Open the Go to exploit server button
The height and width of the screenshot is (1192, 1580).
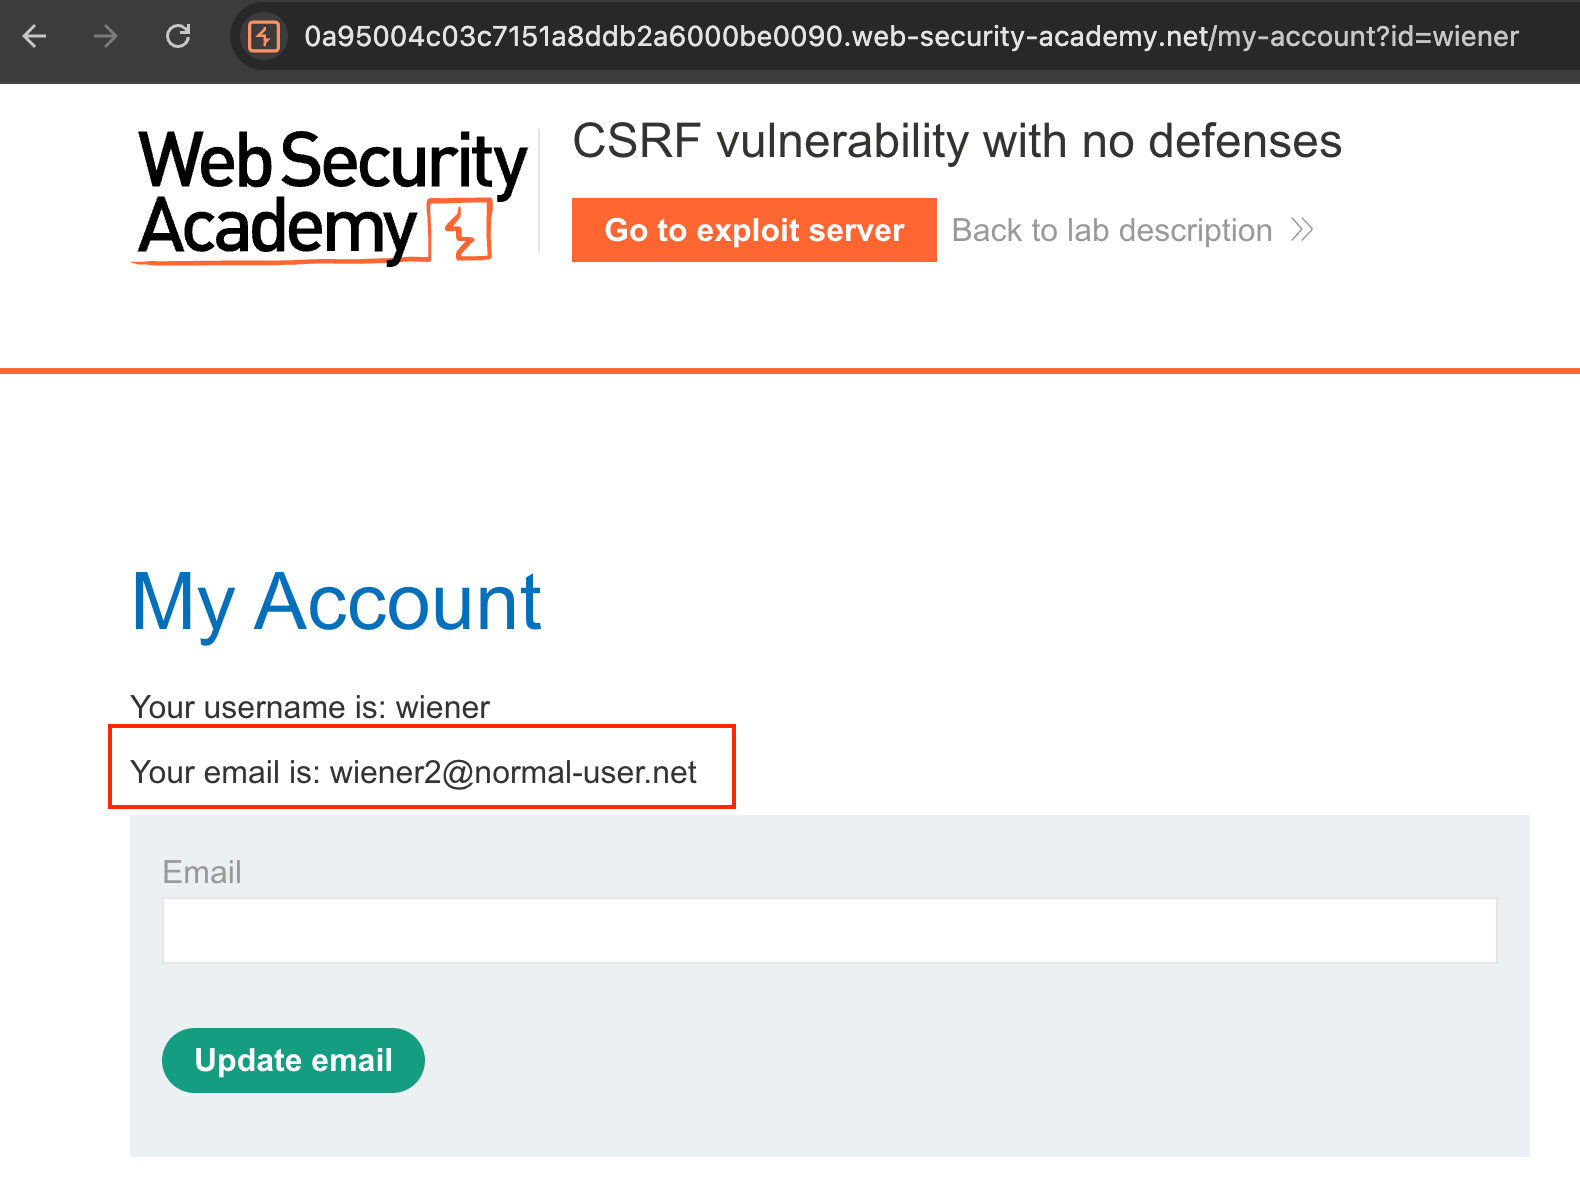[x=754, y=230]
